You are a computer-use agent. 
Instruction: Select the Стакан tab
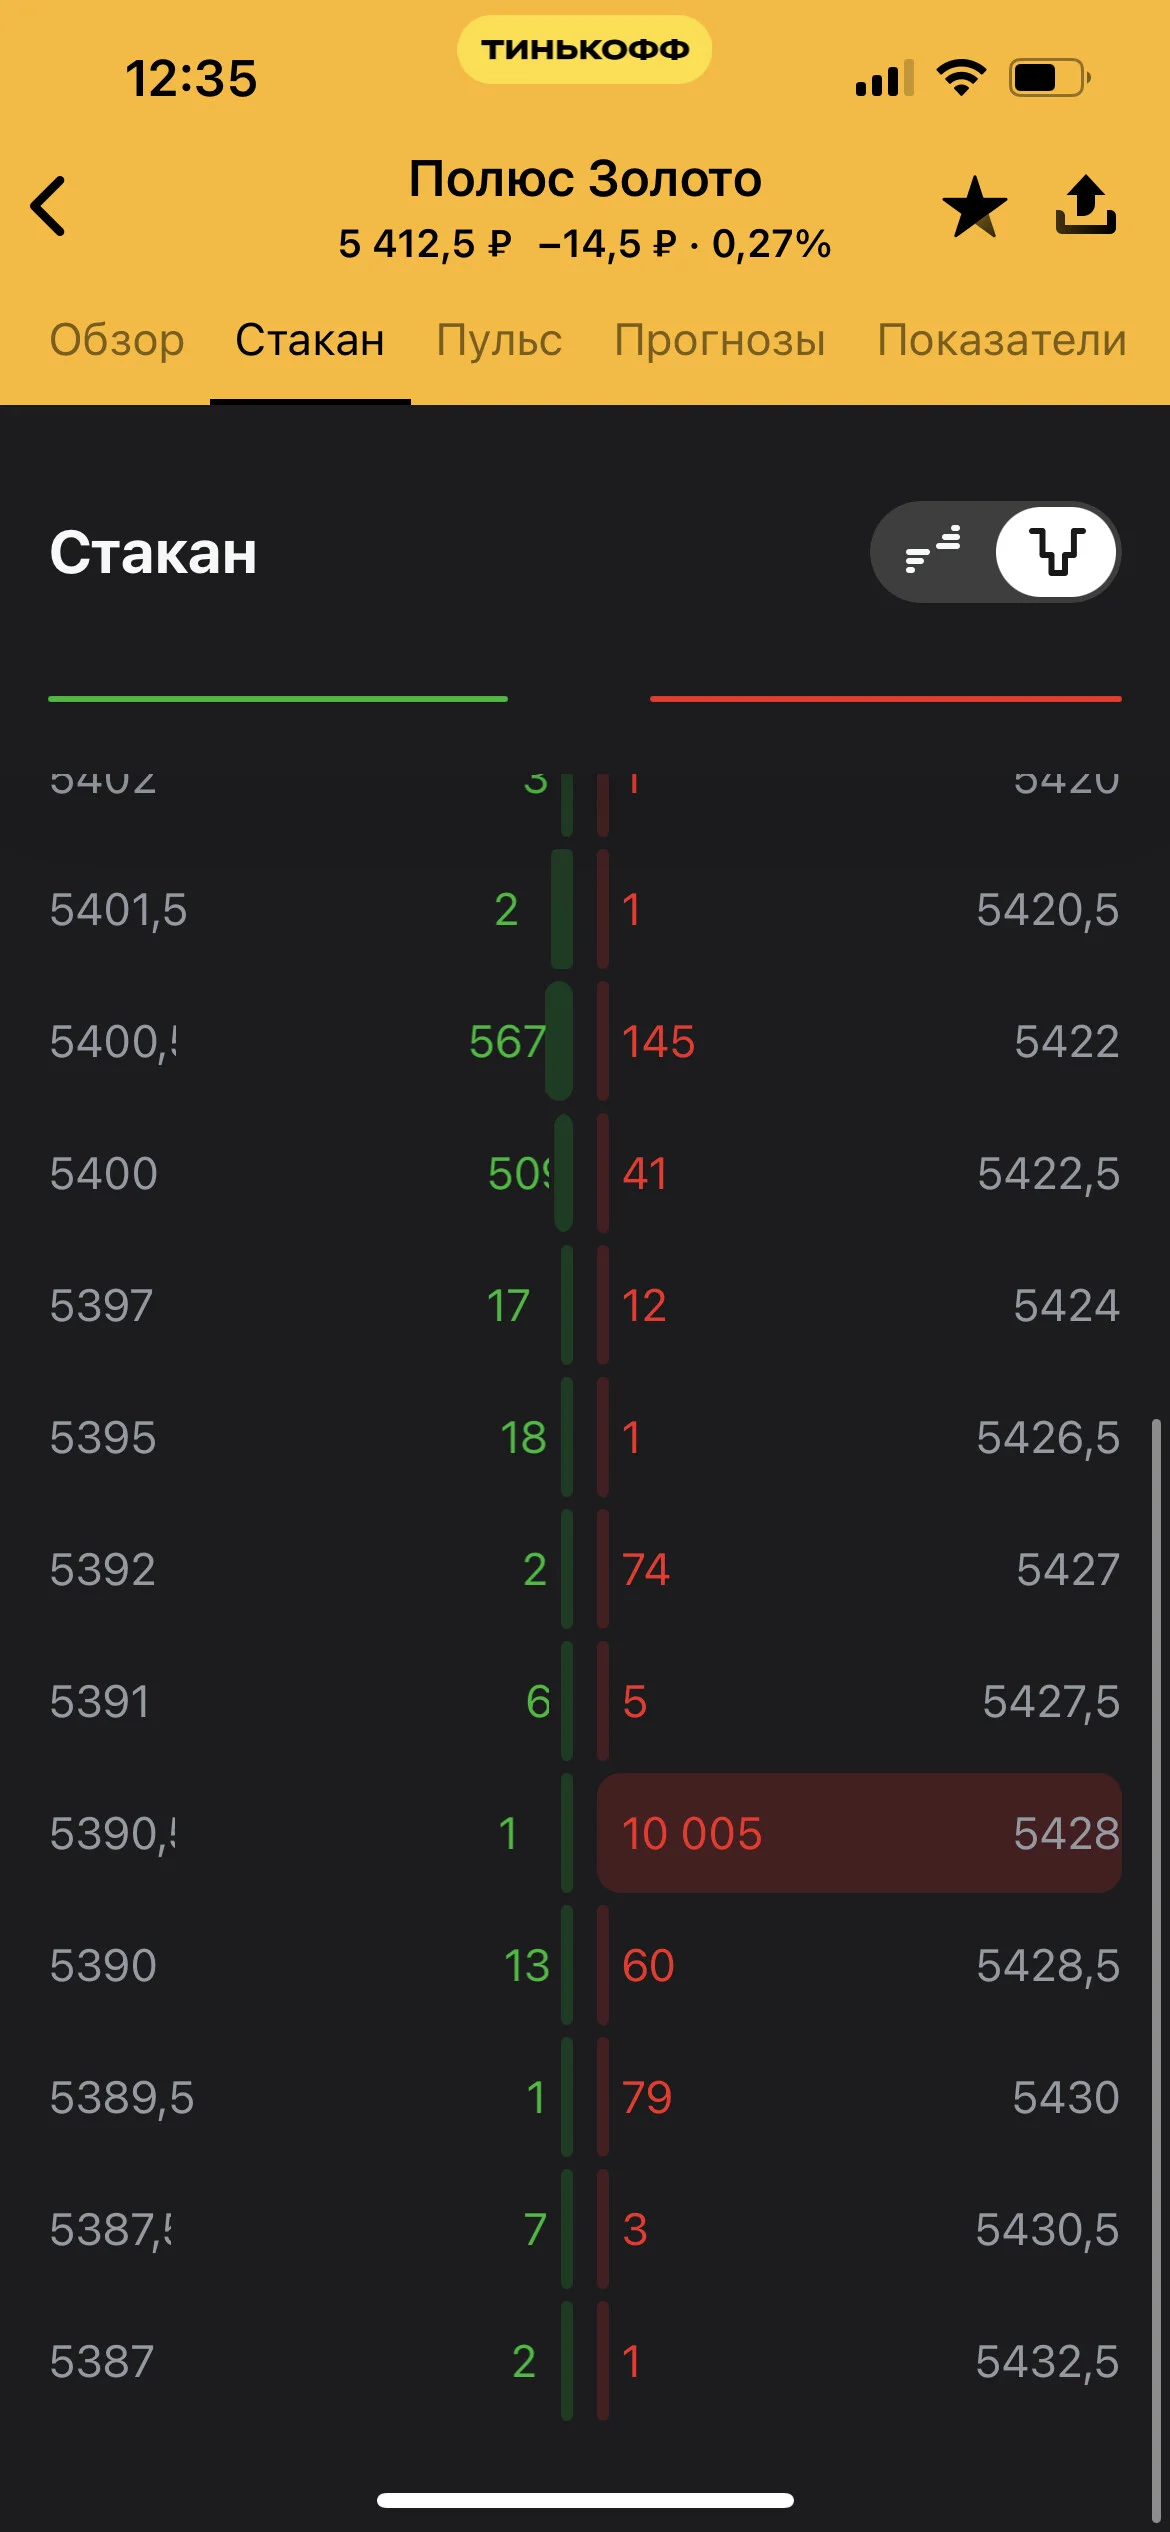click(310, 340)
